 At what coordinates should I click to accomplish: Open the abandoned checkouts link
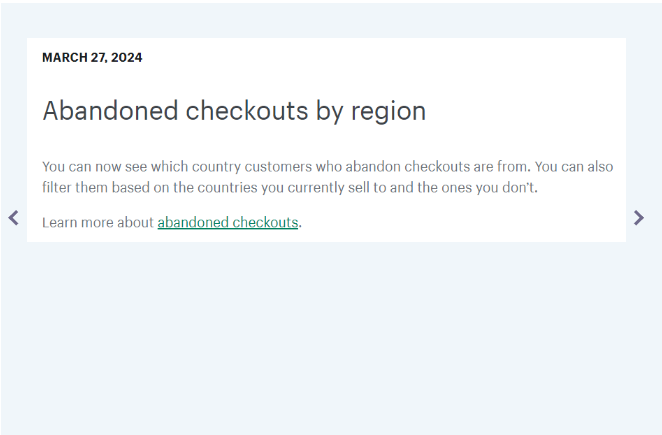(227, 222)
